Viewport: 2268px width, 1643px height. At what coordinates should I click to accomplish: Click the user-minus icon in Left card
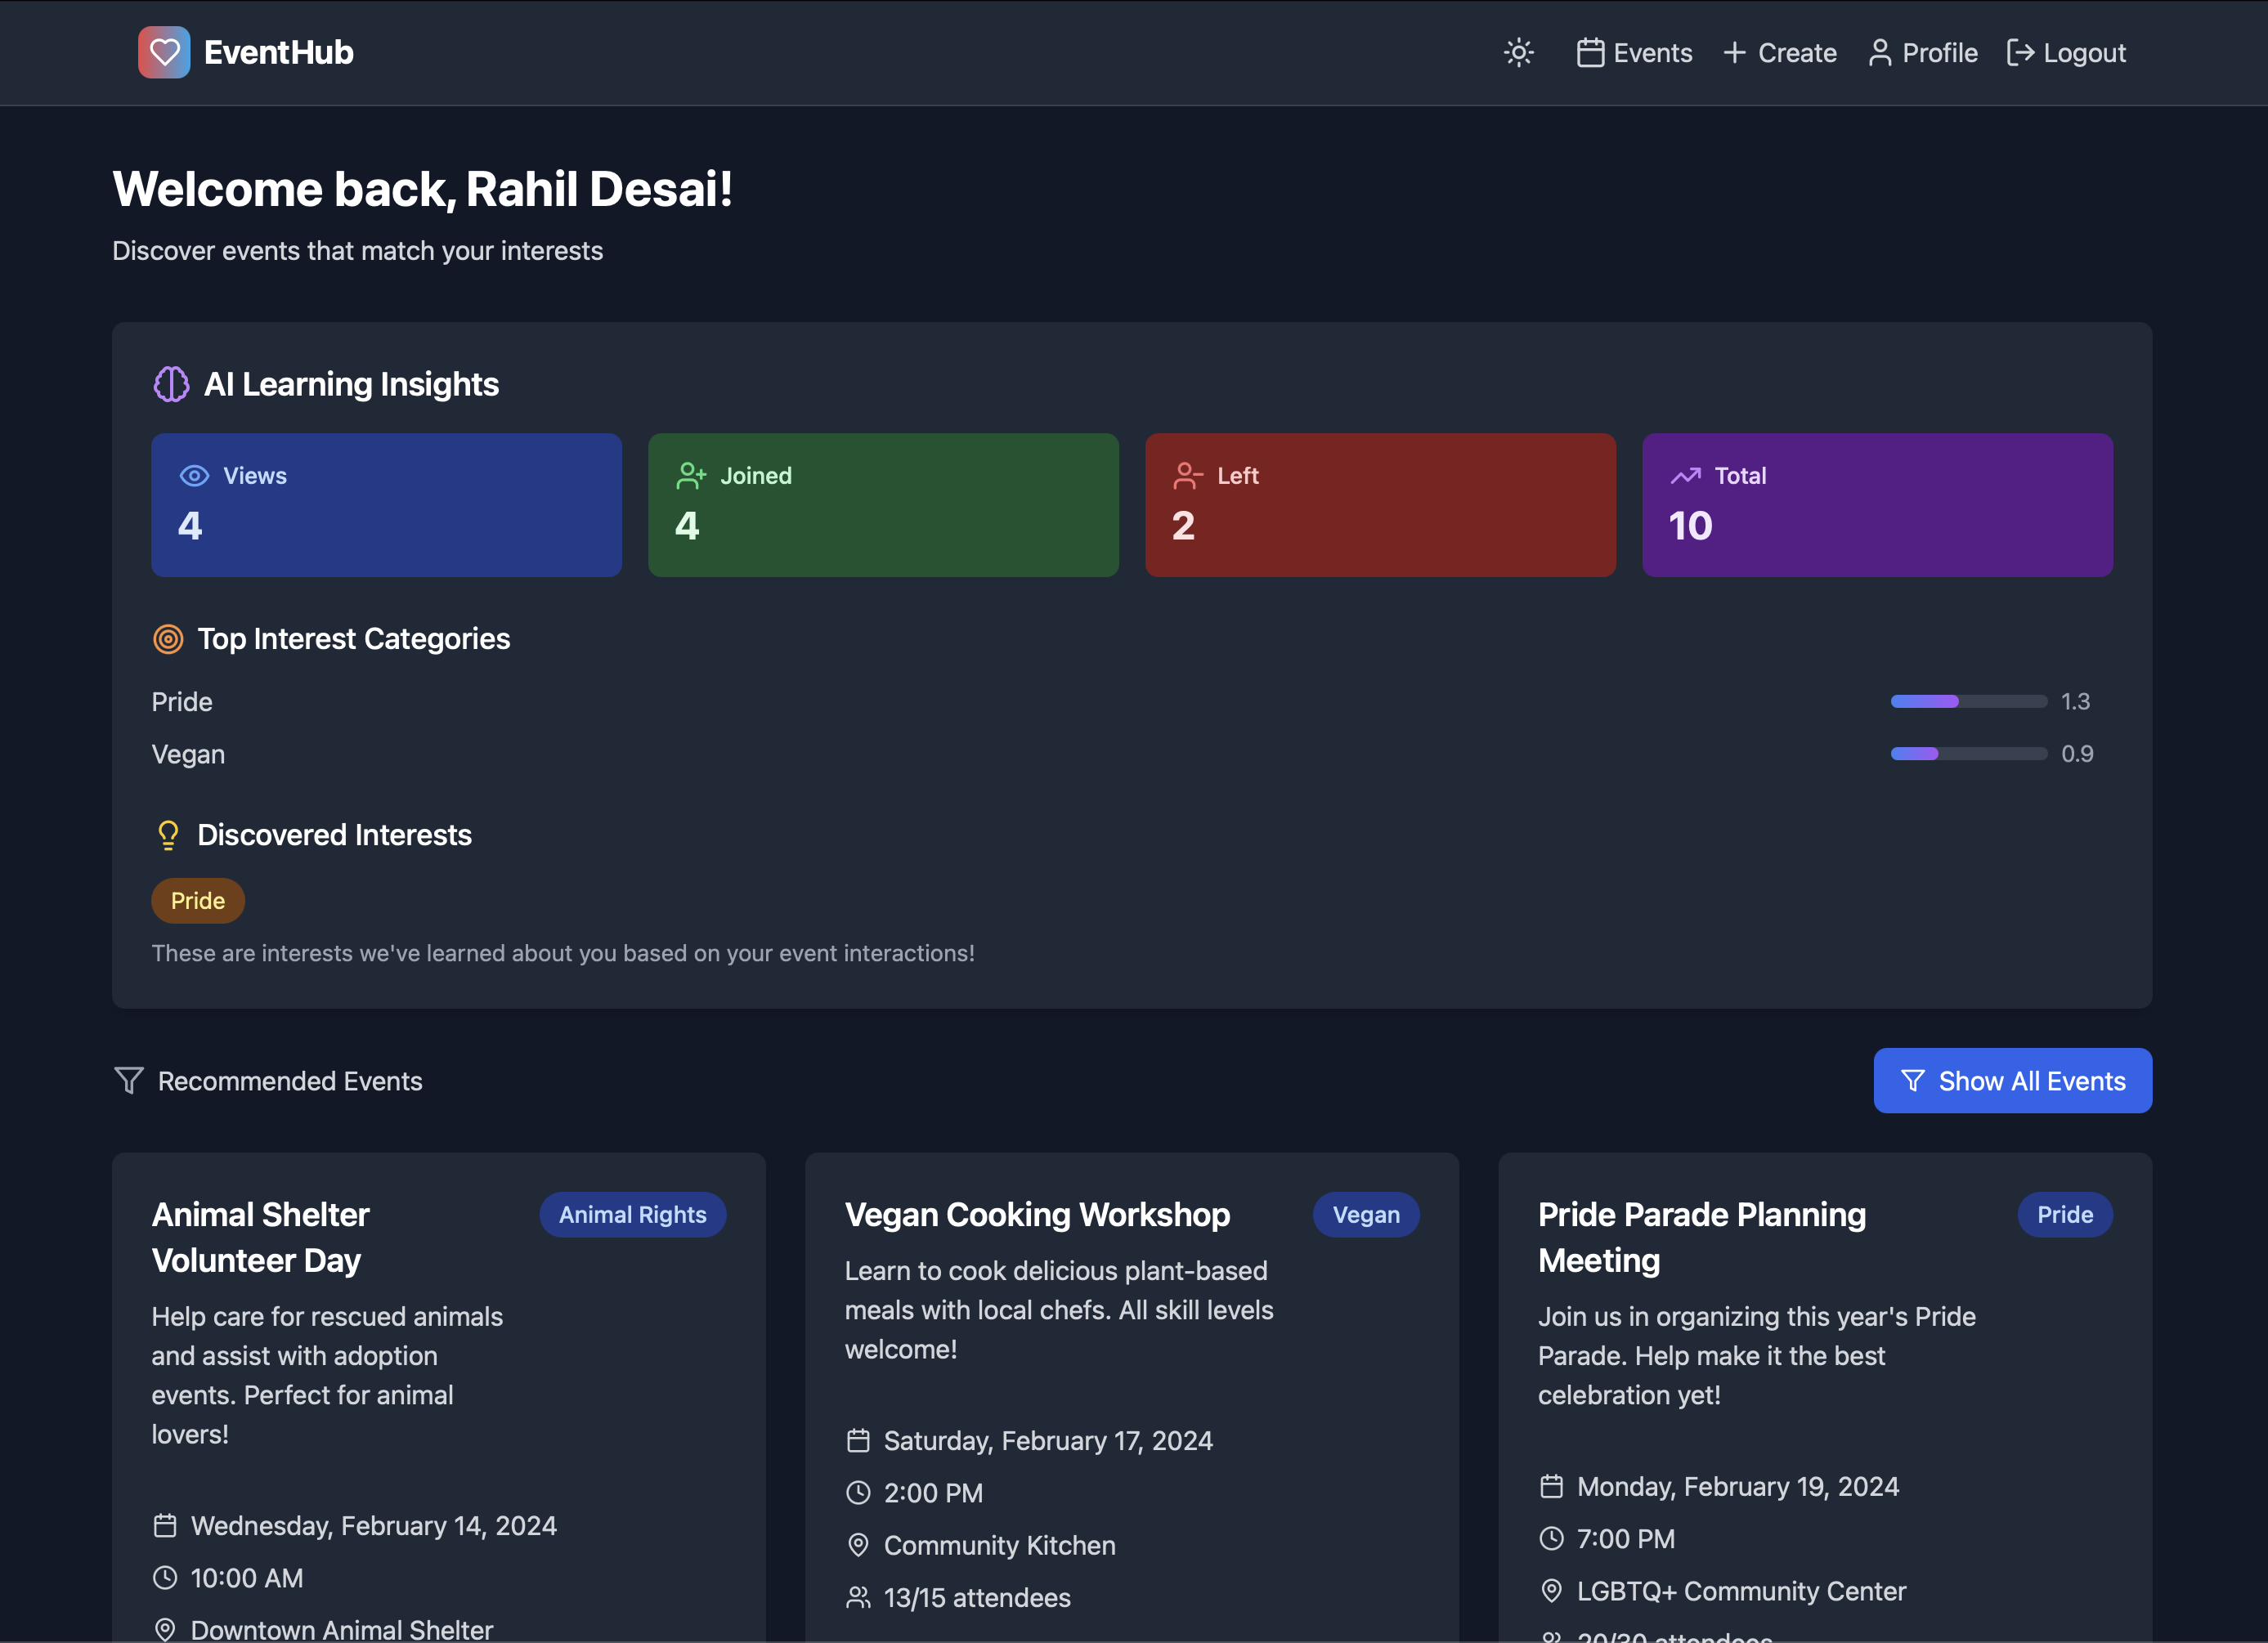(1187, 476)
